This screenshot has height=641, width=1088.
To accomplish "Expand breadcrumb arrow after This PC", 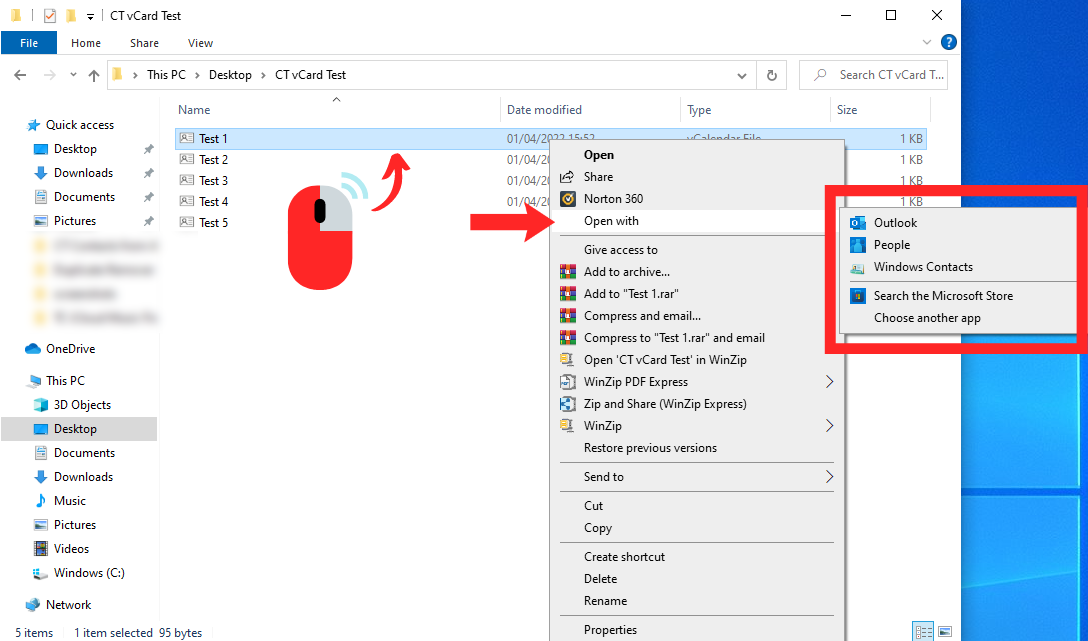I will [198, 75].
